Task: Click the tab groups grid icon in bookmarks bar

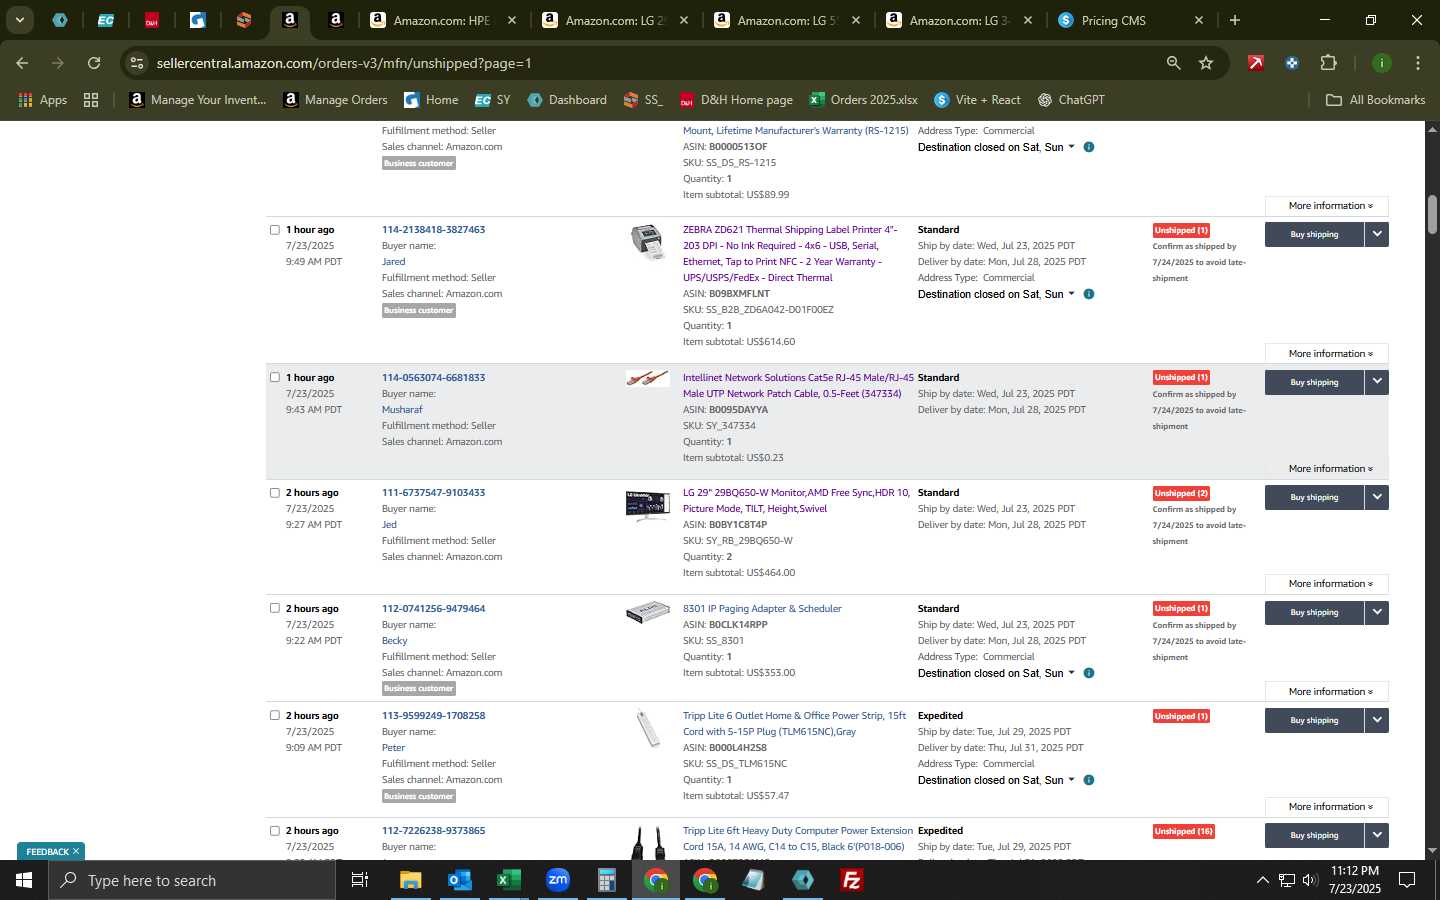Action: tap(91, 100)
